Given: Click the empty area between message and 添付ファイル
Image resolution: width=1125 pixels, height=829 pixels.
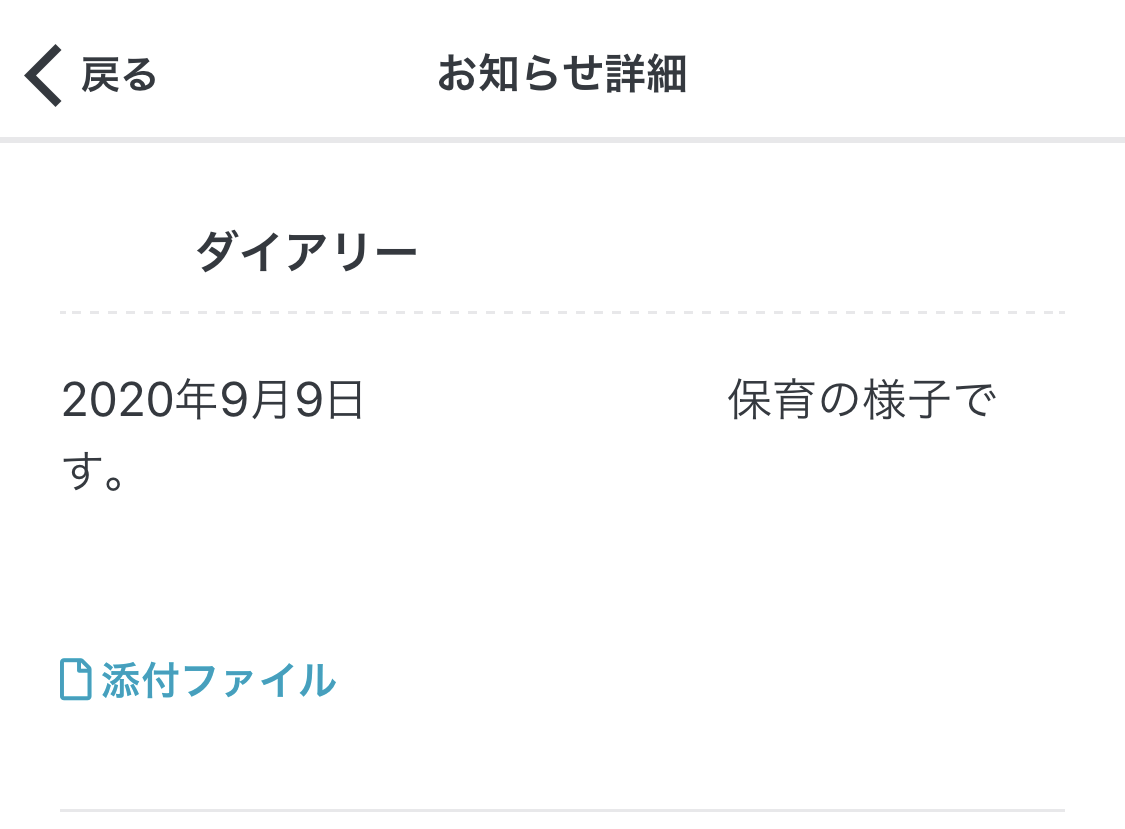Looking at the screenshot, I should click(x=562, y=574).
